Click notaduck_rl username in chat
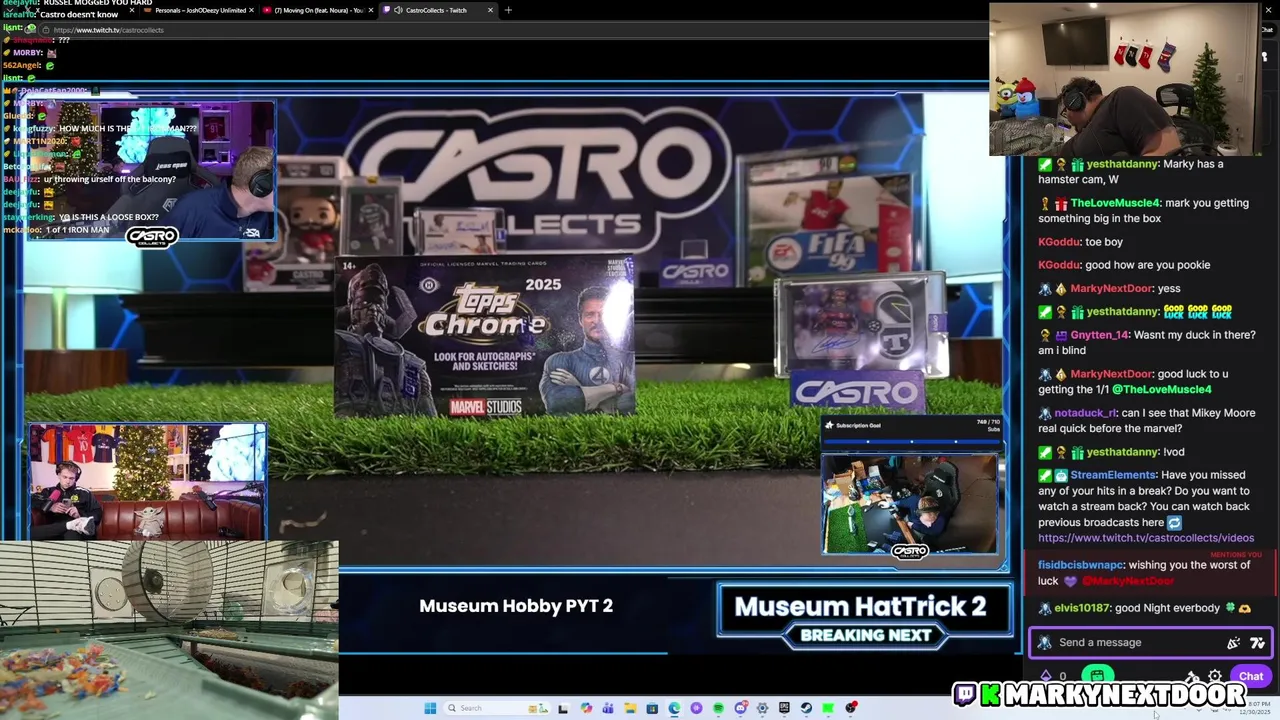1280x720 pixels. (1085, 413)
